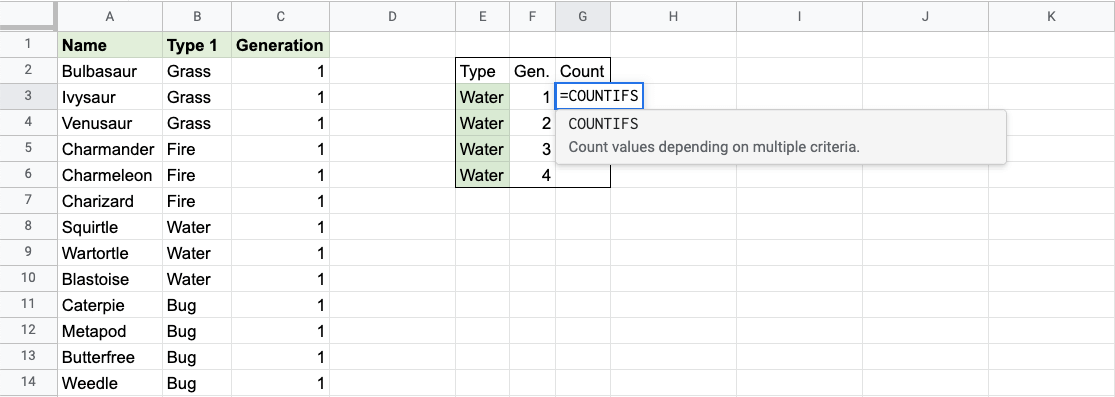
Task: Select the COUNTIFS autocomplete suggestion
Action: tap(781, 137)
